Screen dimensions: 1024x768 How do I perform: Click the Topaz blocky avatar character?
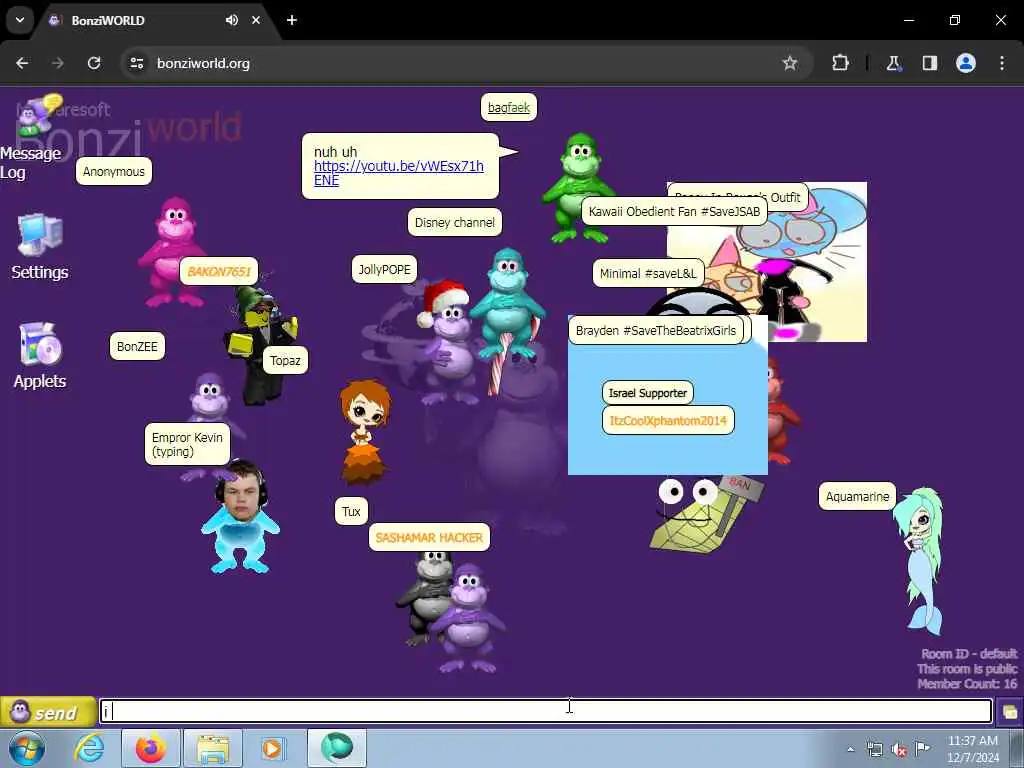click(x=260, y=346)
